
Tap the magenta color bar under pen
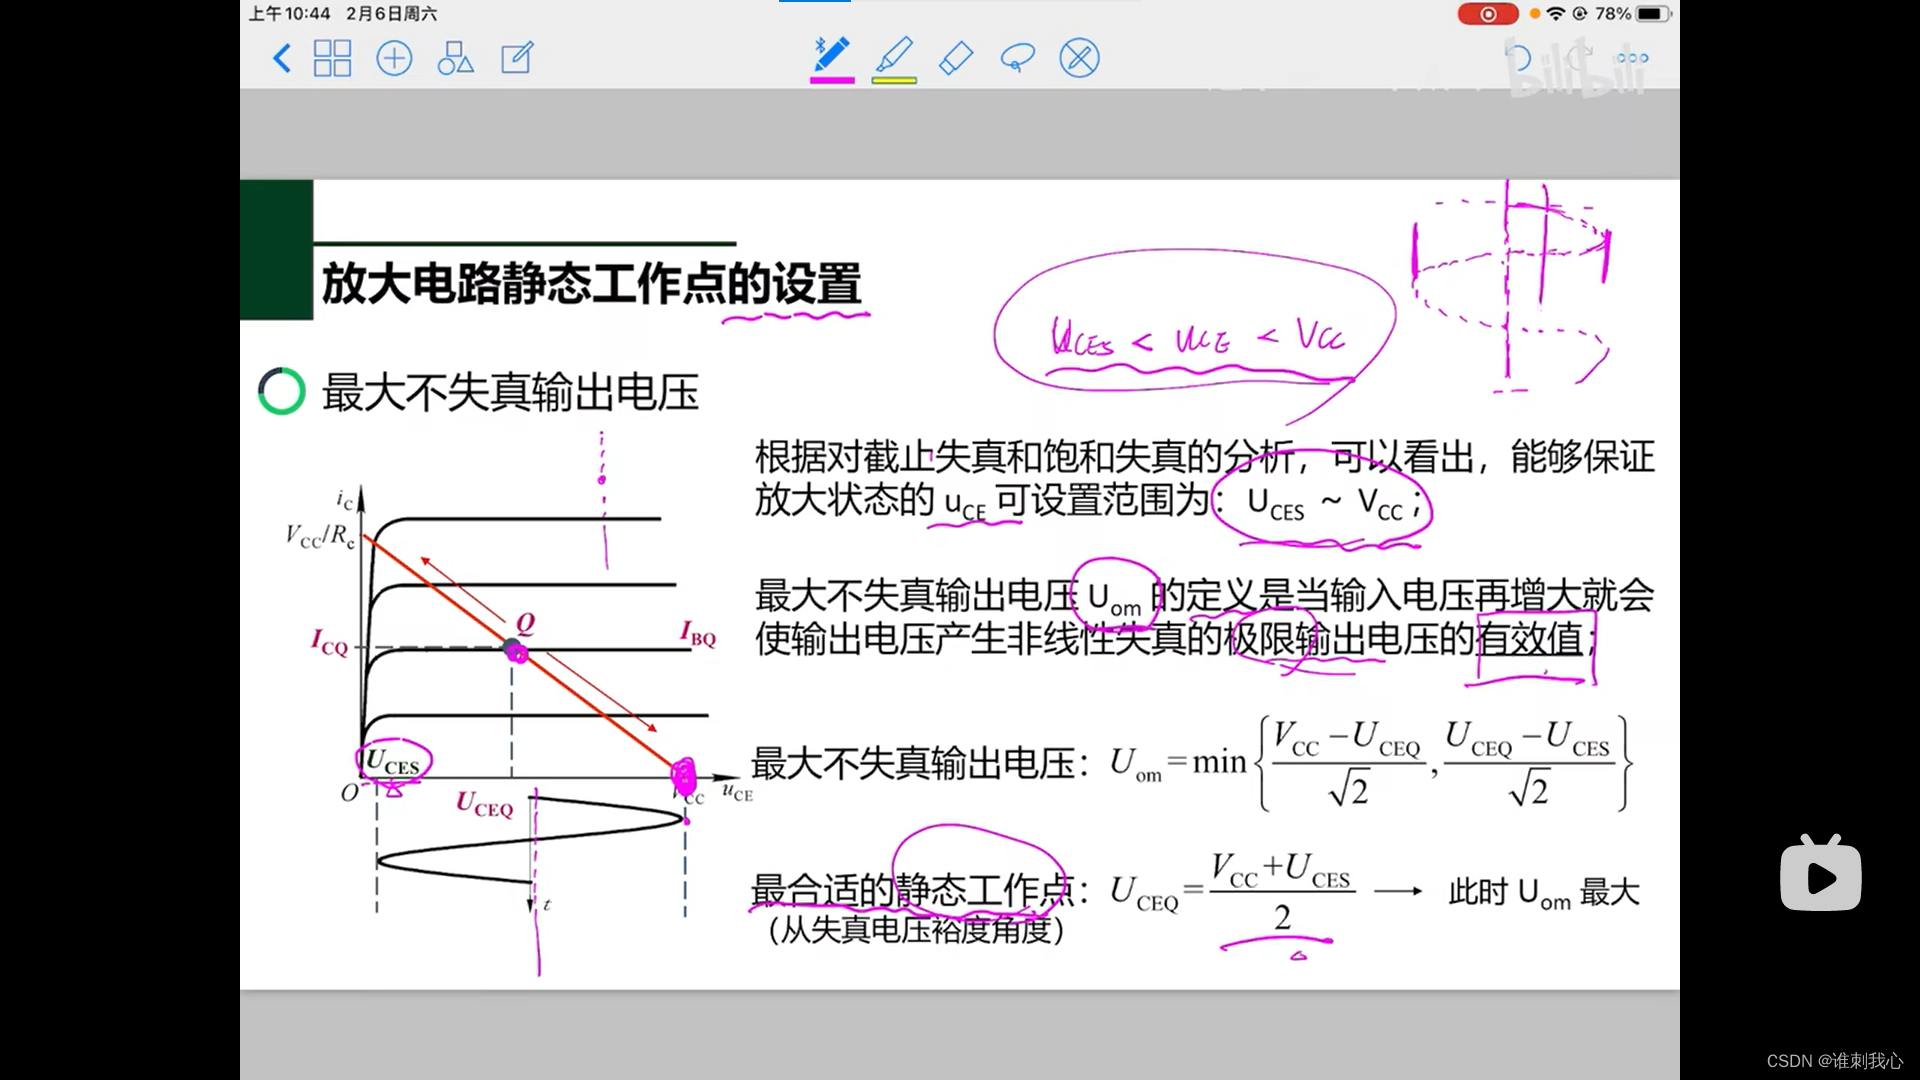832,80
